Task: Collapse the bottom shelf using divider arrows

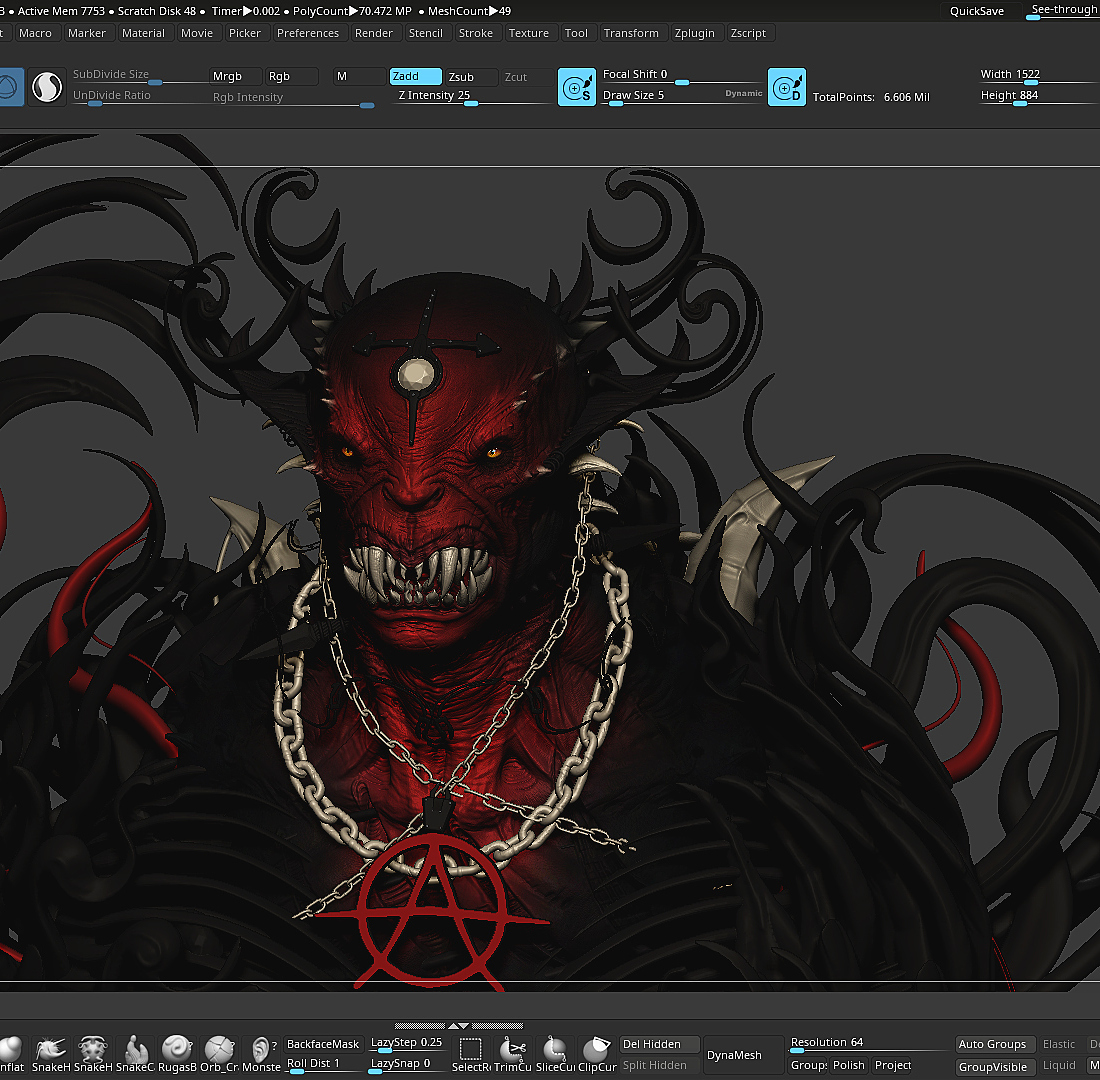Action: [458, 1025]
